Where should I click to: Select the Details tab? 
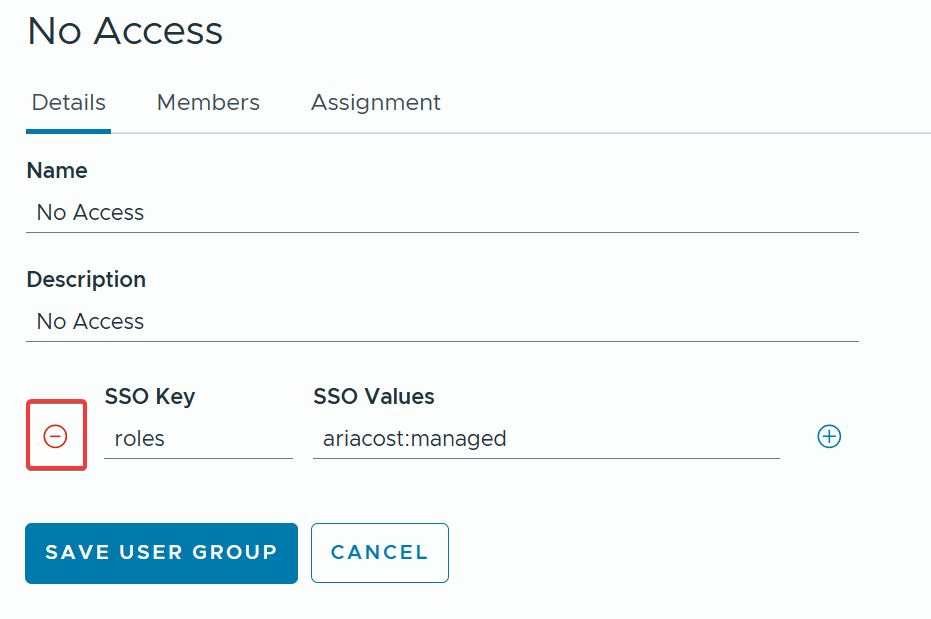tap(69, 102)
